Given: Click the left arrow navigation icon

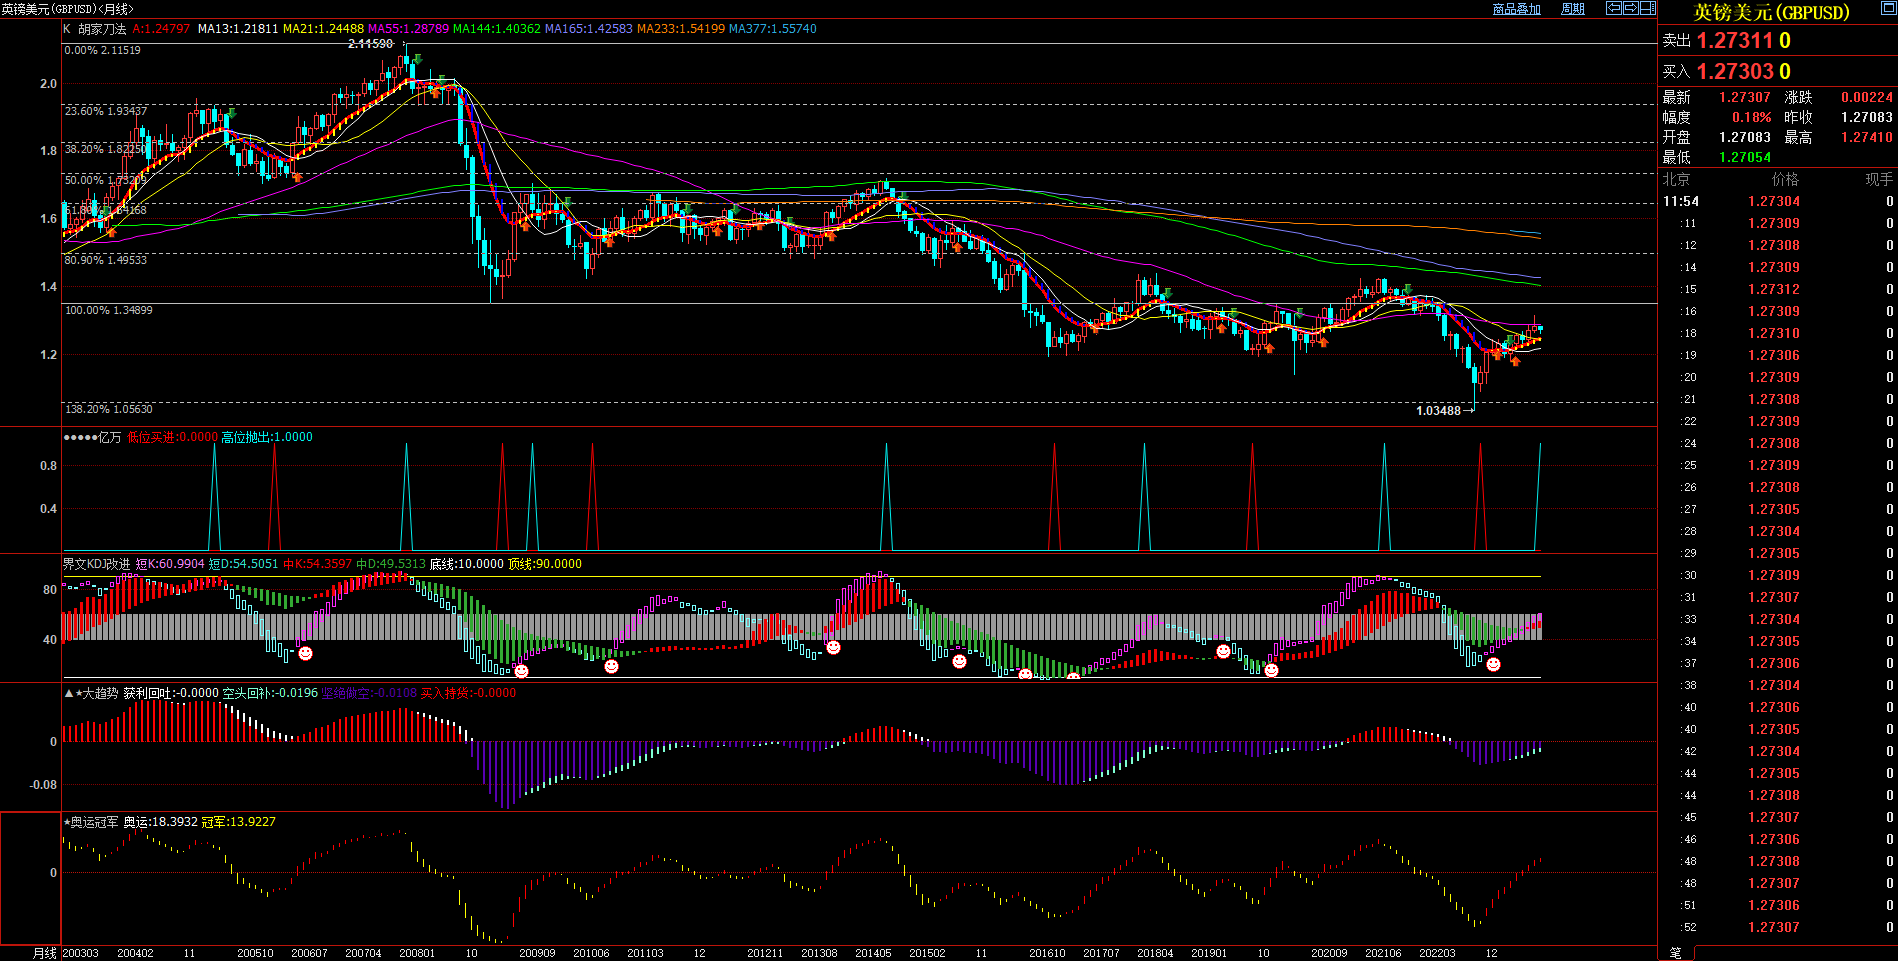Looking at the screenshot, I should pos(1613,8).
